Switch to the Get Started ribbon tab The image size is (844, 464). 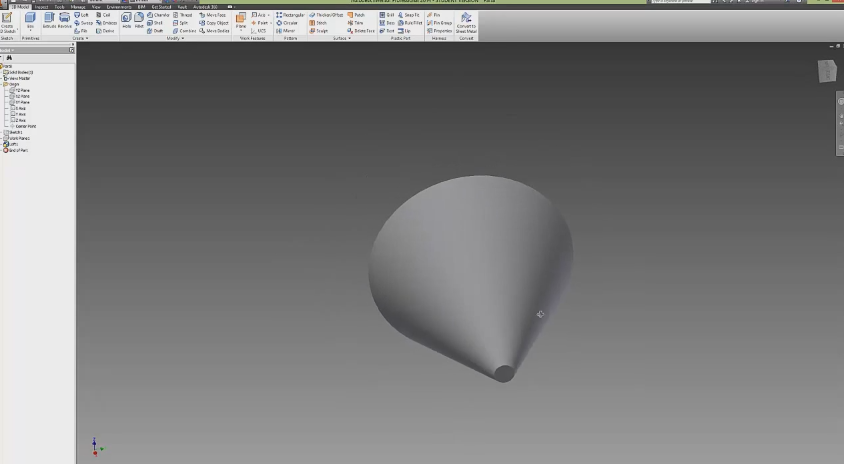(162, 7)
